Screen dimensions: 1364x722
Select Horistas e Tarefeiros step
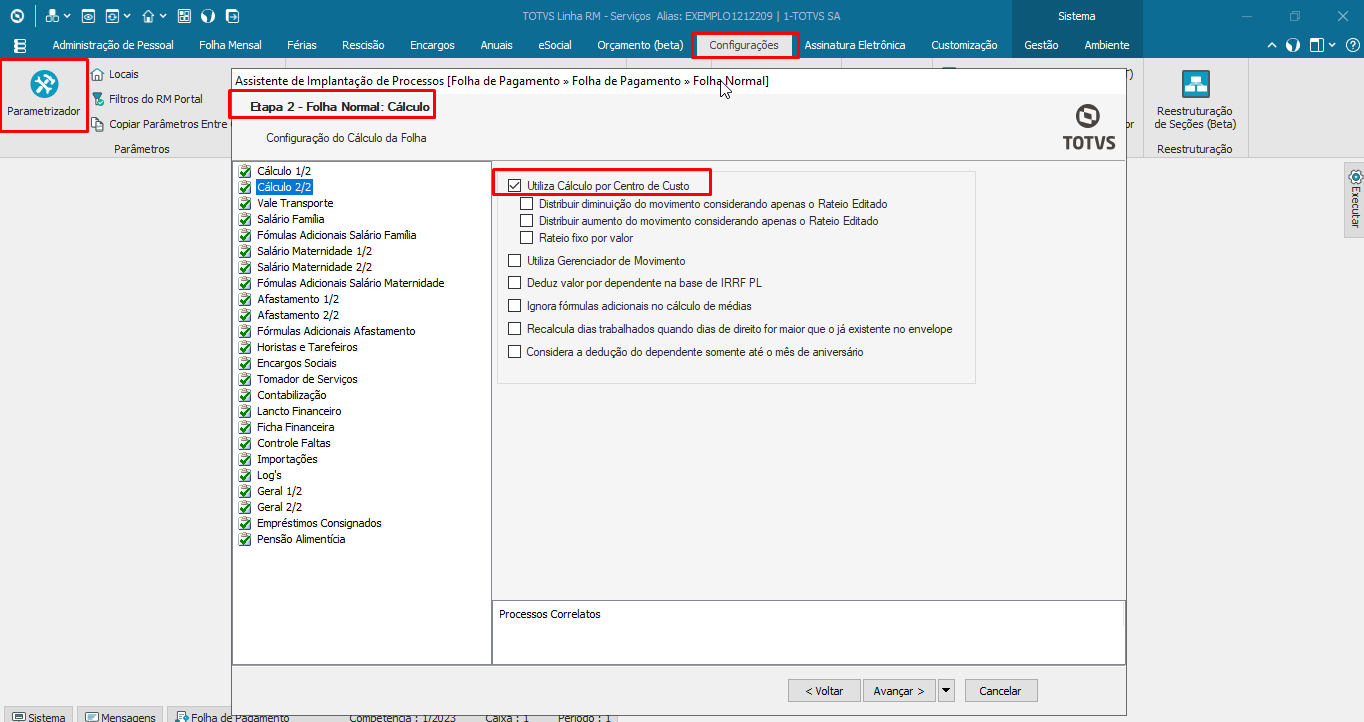[307, 347]
